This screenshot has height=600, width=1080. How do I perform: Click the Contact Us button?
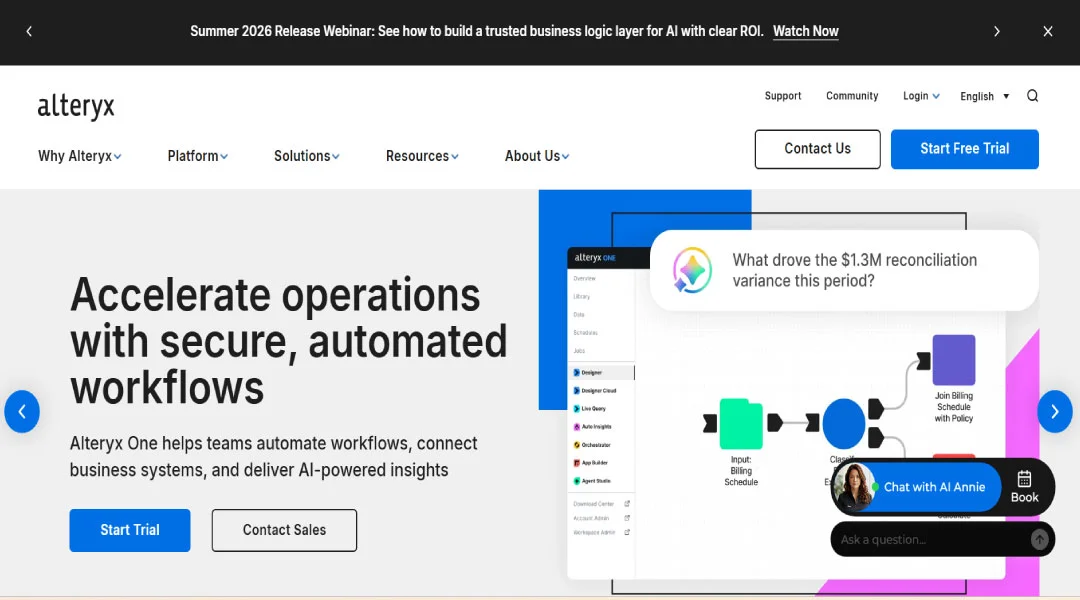(x=817, y=149)
